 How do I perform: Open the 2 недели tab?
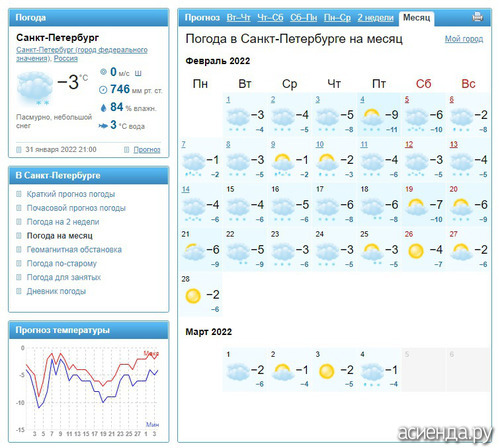pyautogui.click(x=376, y=18)
